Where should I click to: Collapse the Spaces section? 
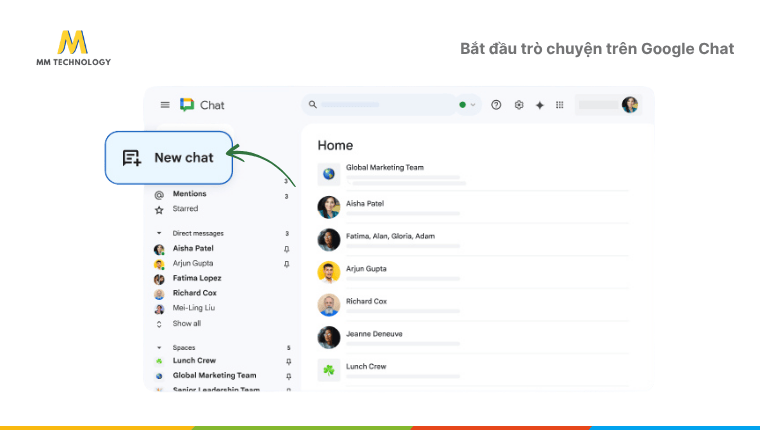(x=159, y=348)
